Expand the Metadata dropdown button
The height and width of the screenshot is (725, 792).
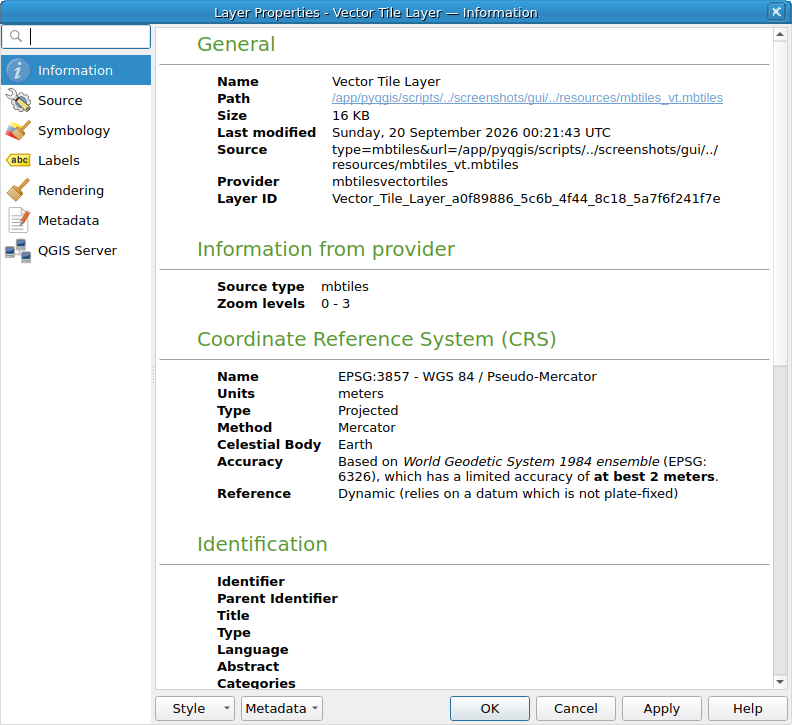coord(282,708)
